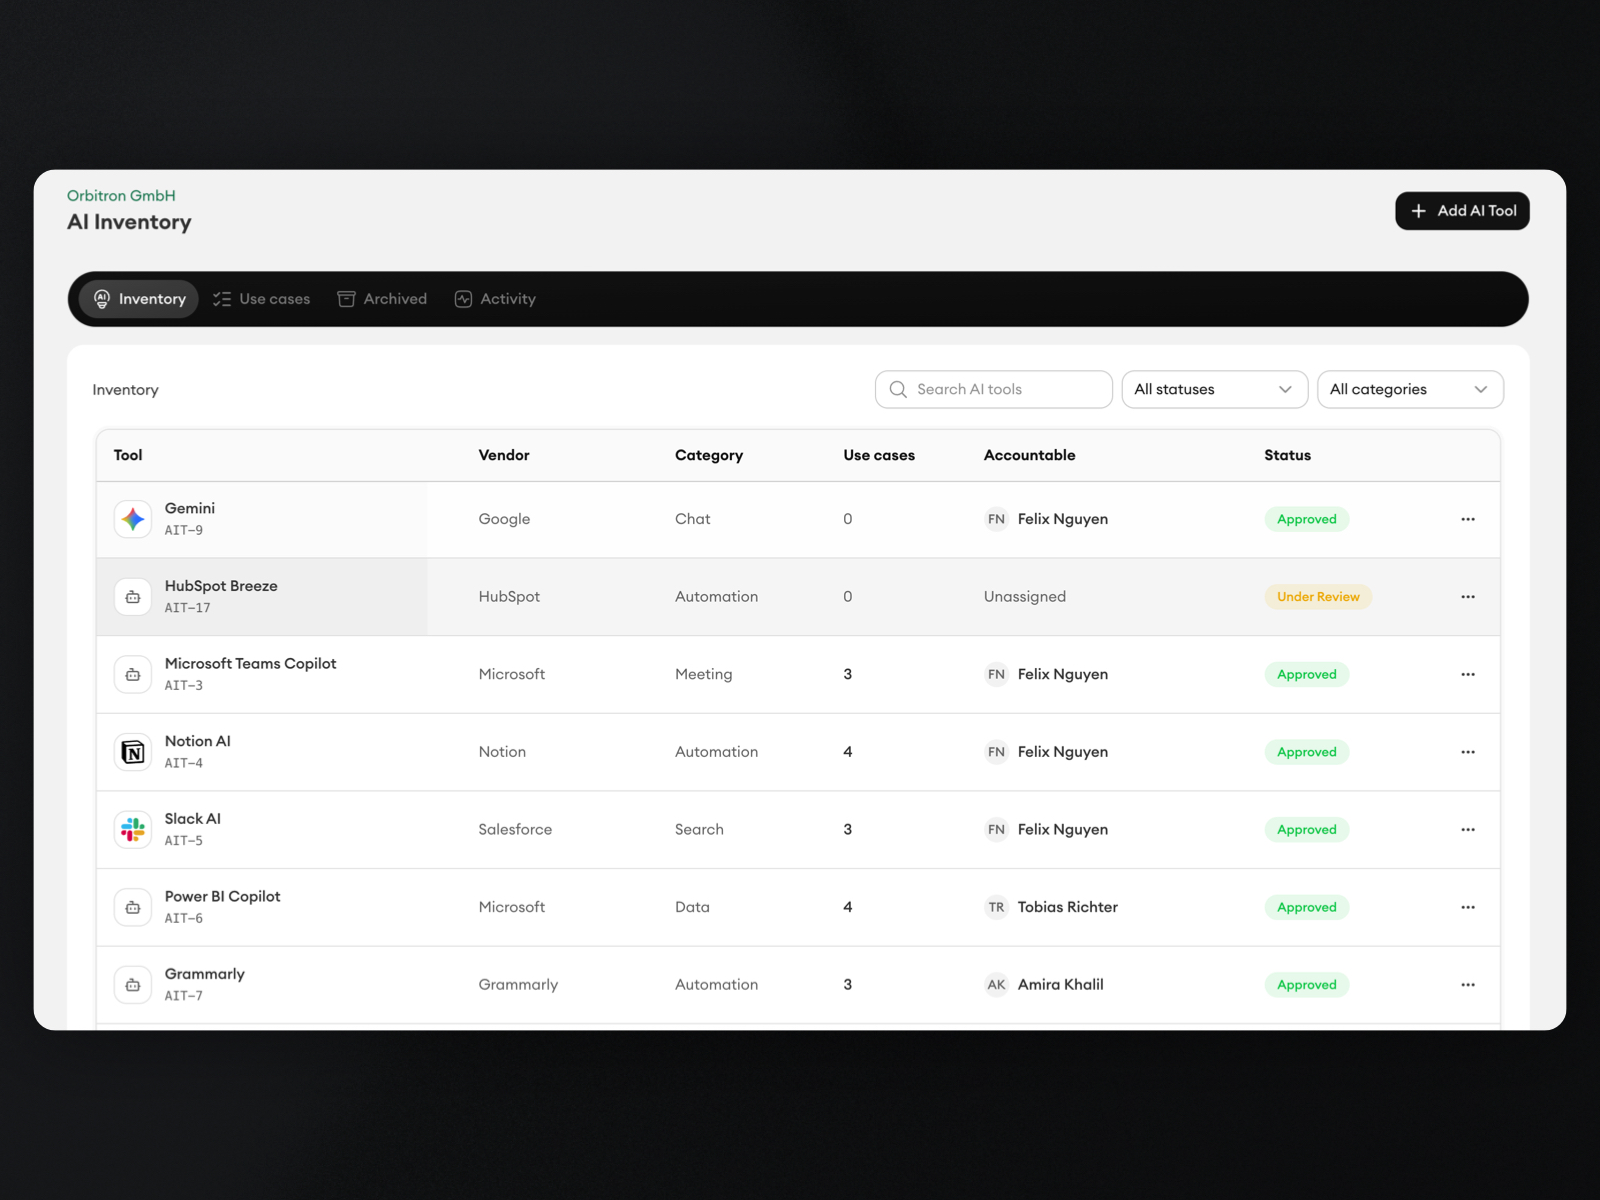
Task: Open the Archived tab
Action: pyautogui.click(x=382, y=299)
